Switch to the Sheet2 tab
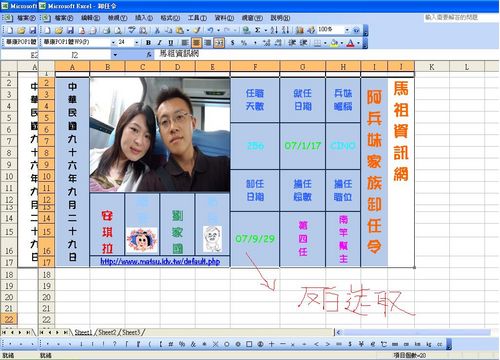 pos(107,332)
